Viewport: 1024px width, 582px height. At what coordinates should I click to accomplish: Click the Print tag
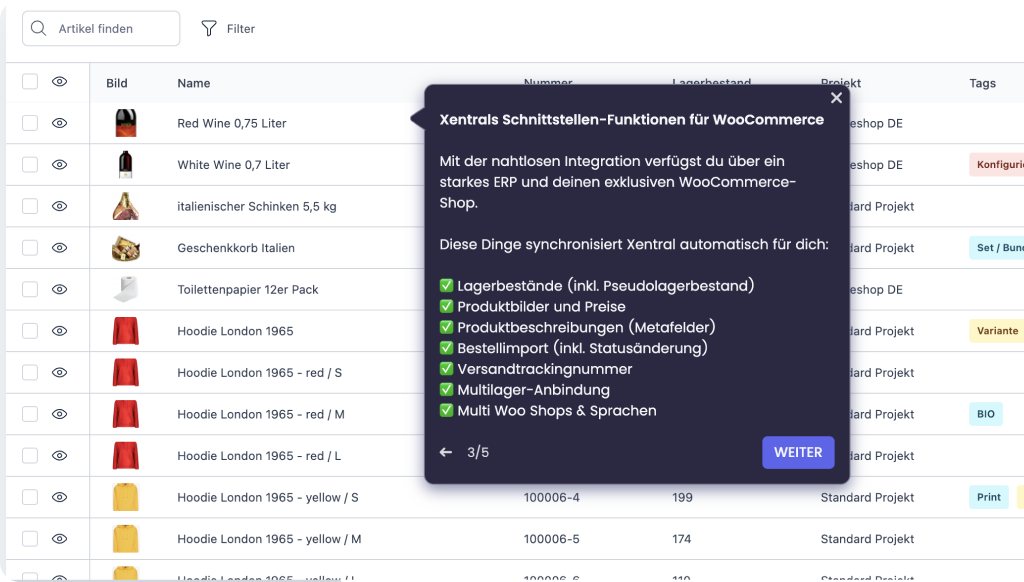[989, 497]
